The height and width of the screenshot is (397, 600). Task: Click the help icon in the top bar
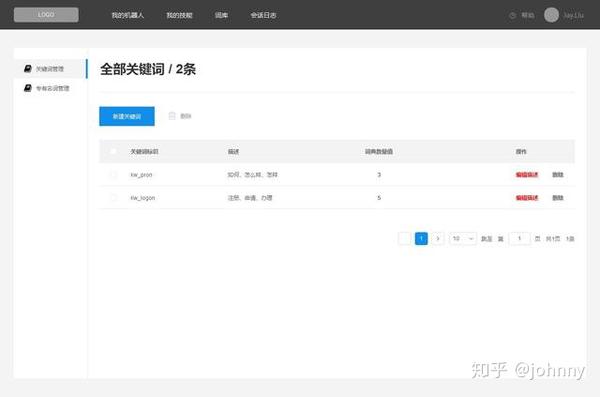513,15
